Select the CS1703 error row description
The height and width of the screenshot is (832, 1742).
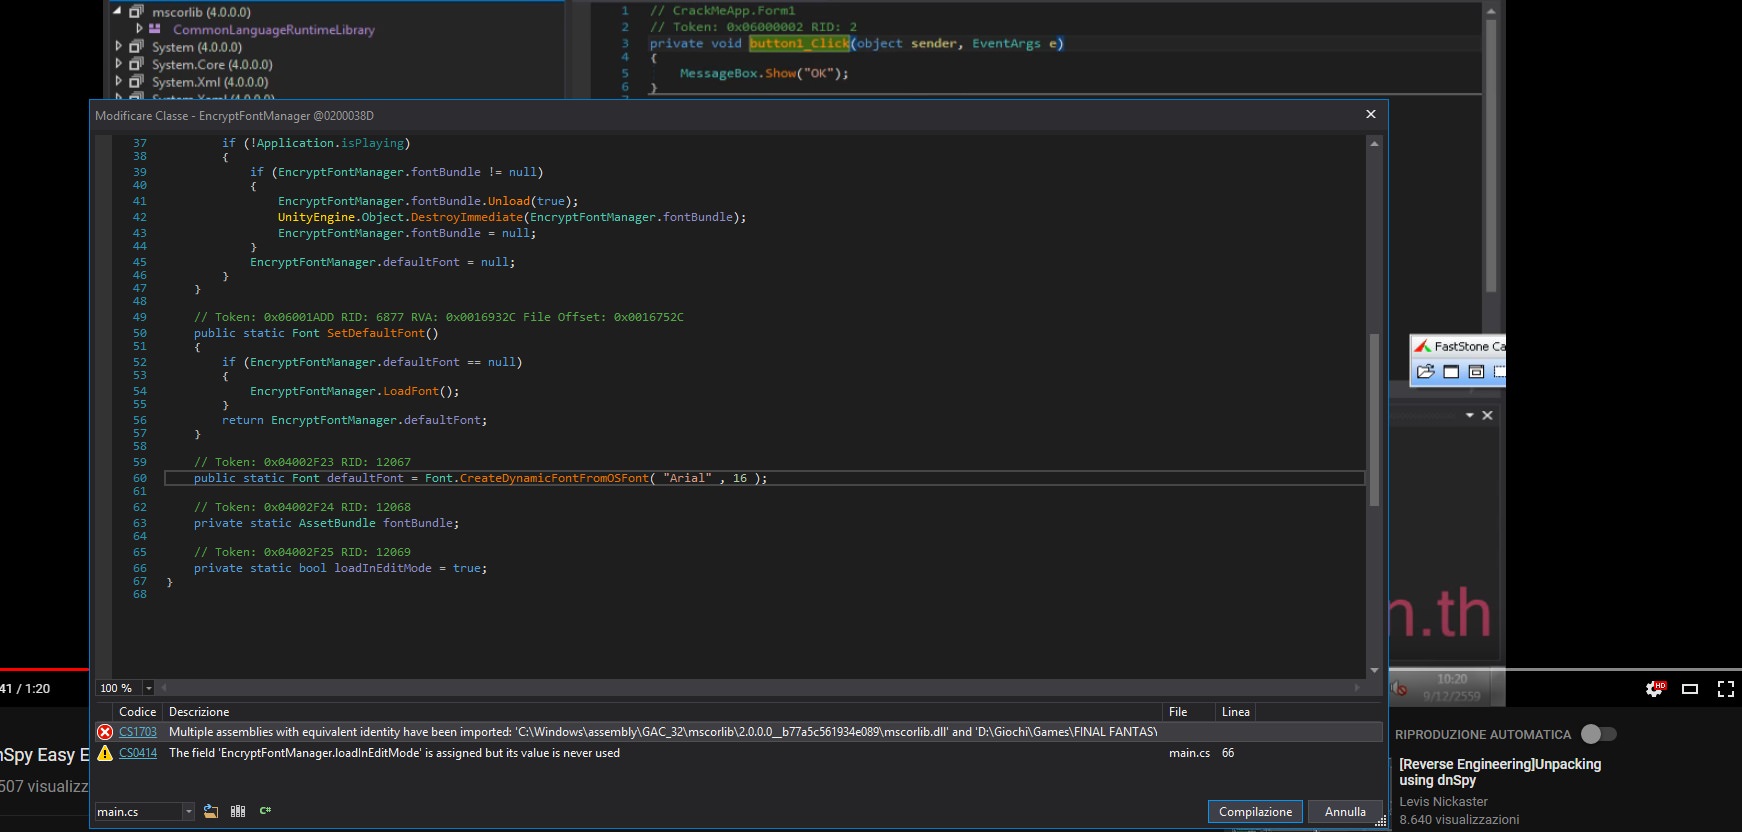[x=663, y=732]
